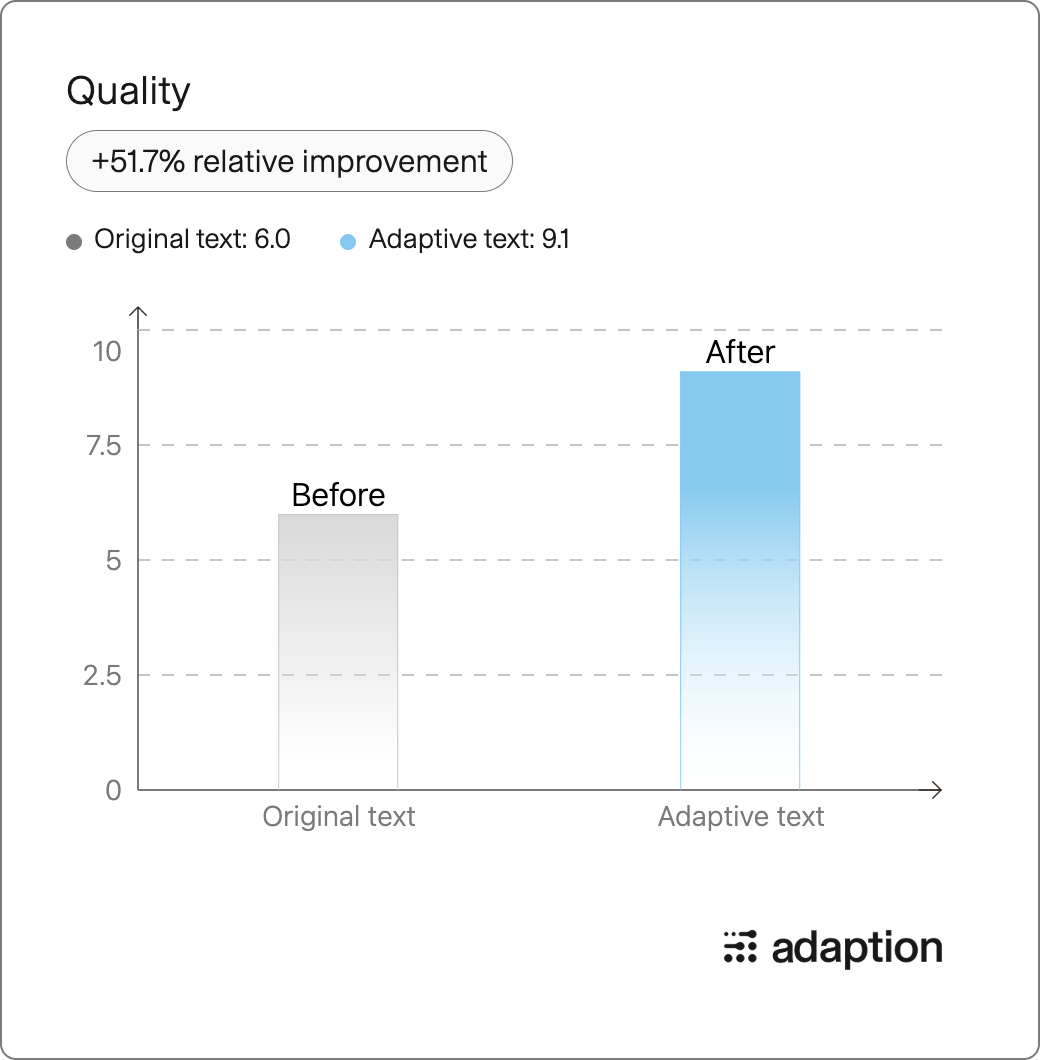Click the 0 origin axis label
The image size is (1040, 1060).
(114, 790)
